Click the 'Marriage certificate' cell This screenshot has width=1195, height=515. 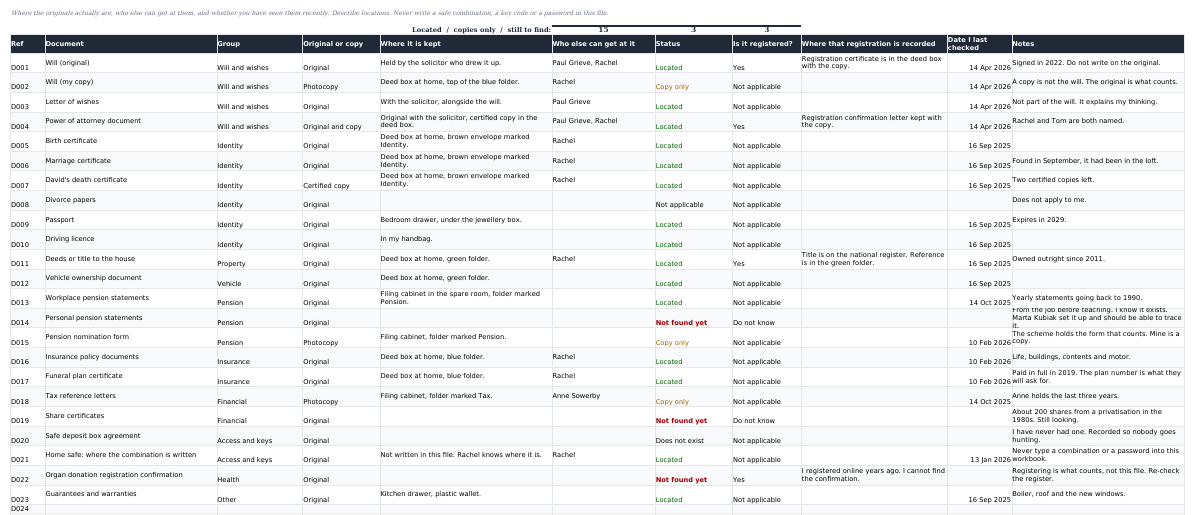coord(131,162)
